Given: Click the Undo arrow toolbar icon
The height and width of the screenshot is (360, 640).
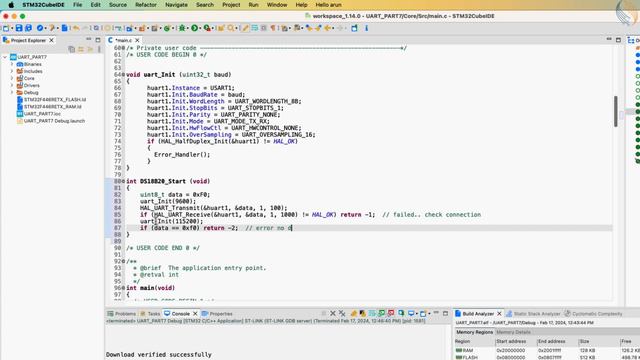Looking at the screenshot, I should coord(76,28).
